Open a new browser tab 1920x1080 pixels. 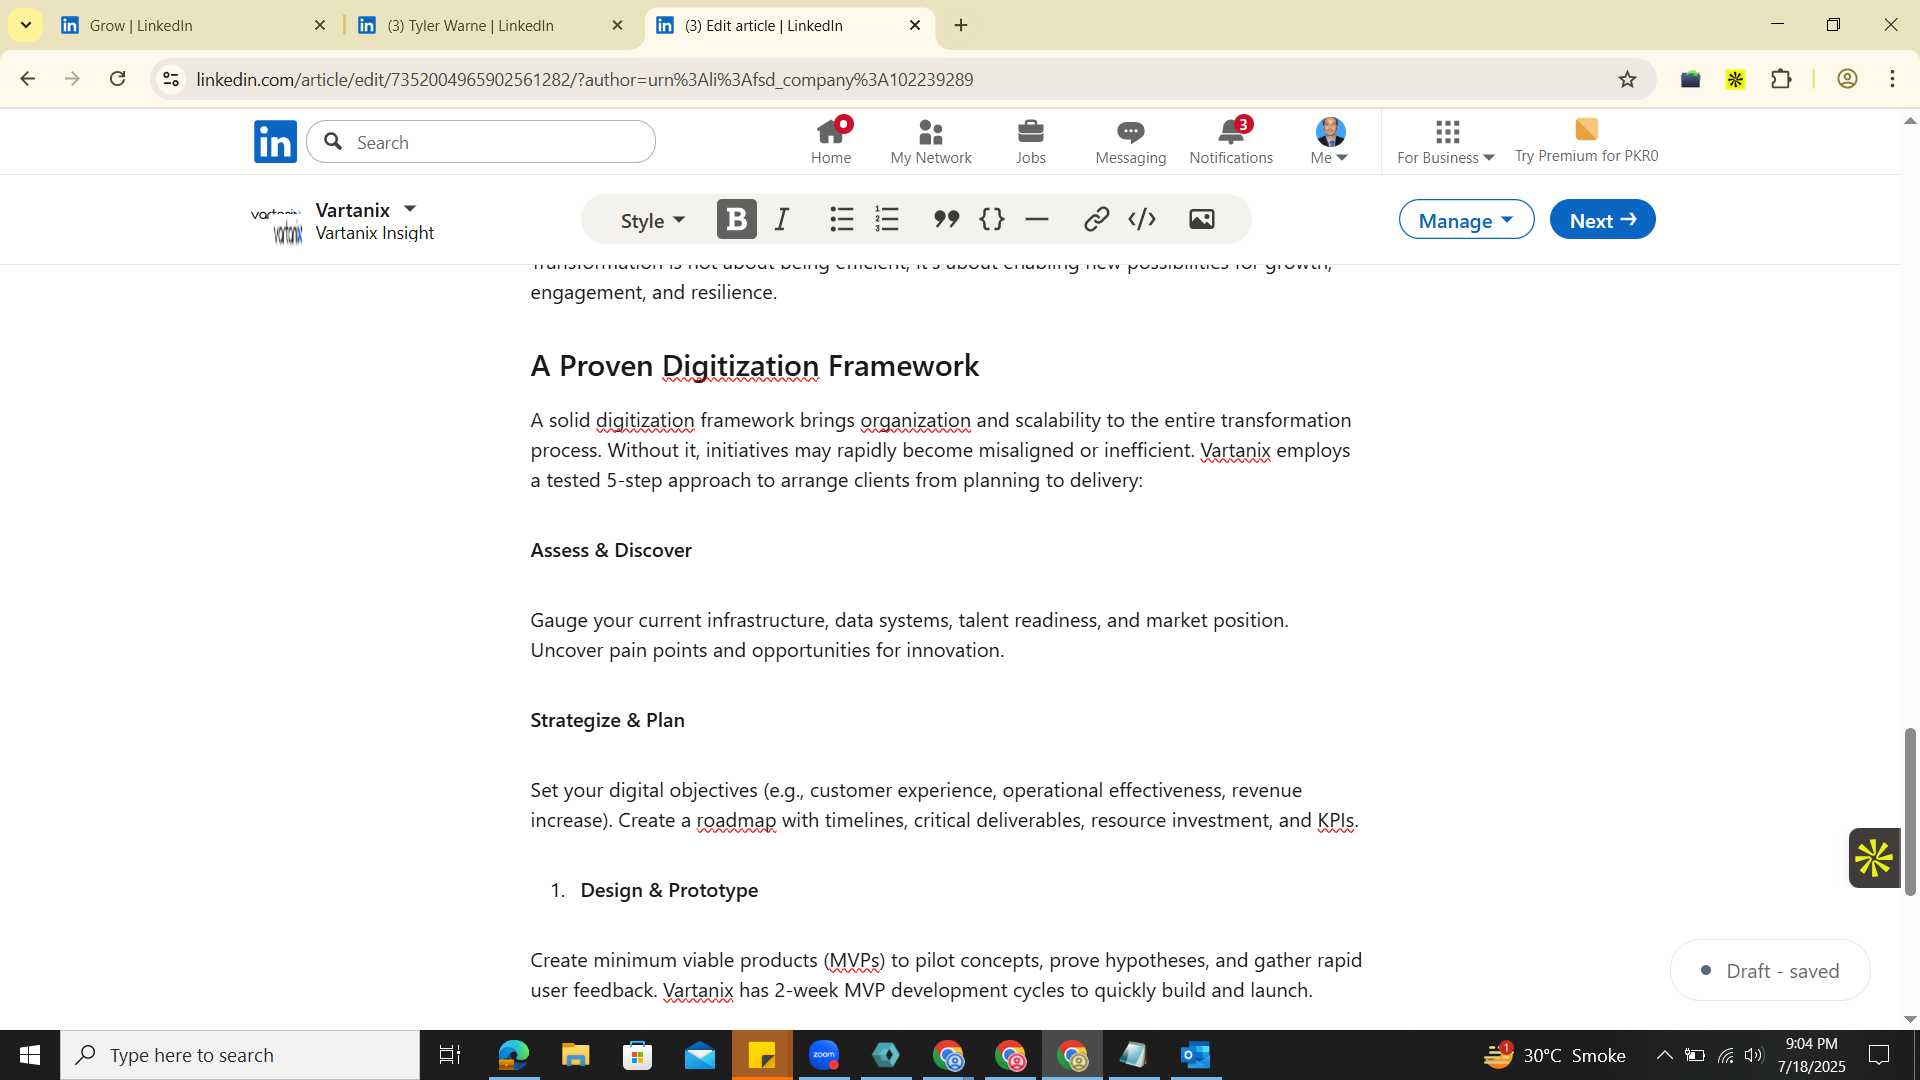[x=961, y=25]
